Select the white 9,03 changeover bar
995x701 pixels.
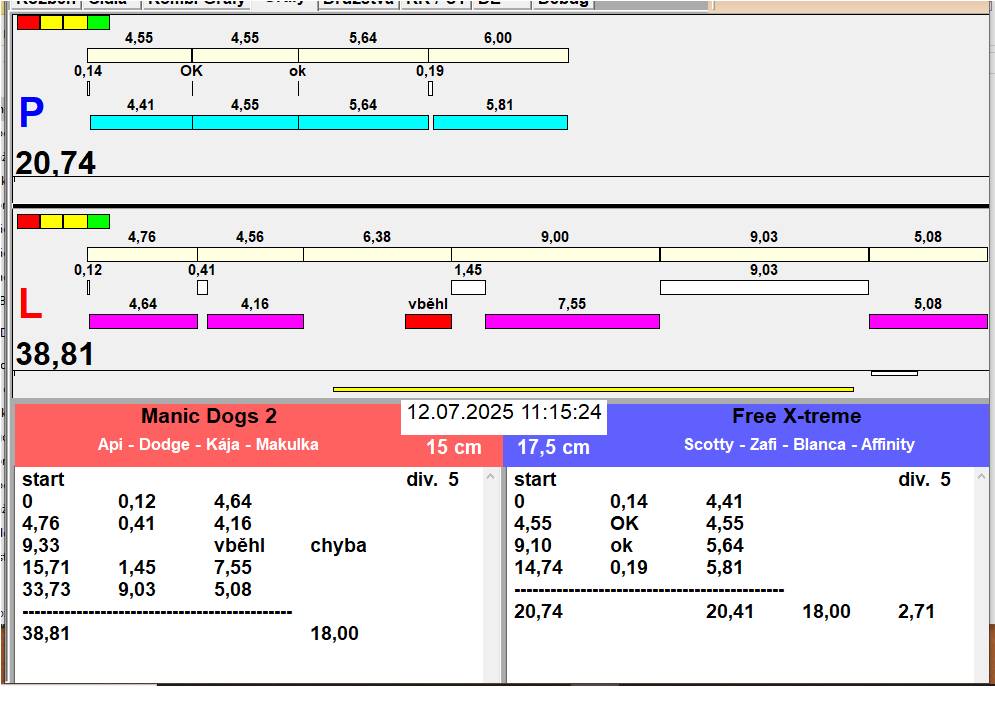[763, 287]
